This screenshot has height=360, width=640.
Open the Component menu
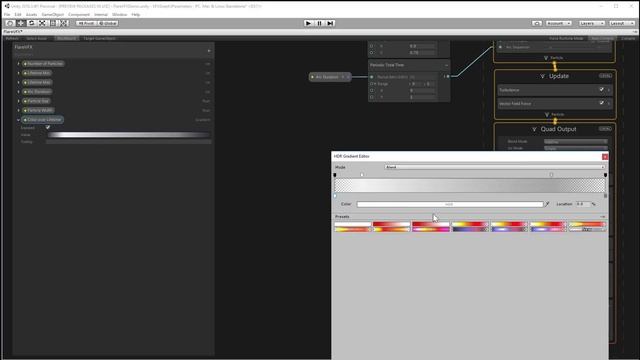(79, 14)
